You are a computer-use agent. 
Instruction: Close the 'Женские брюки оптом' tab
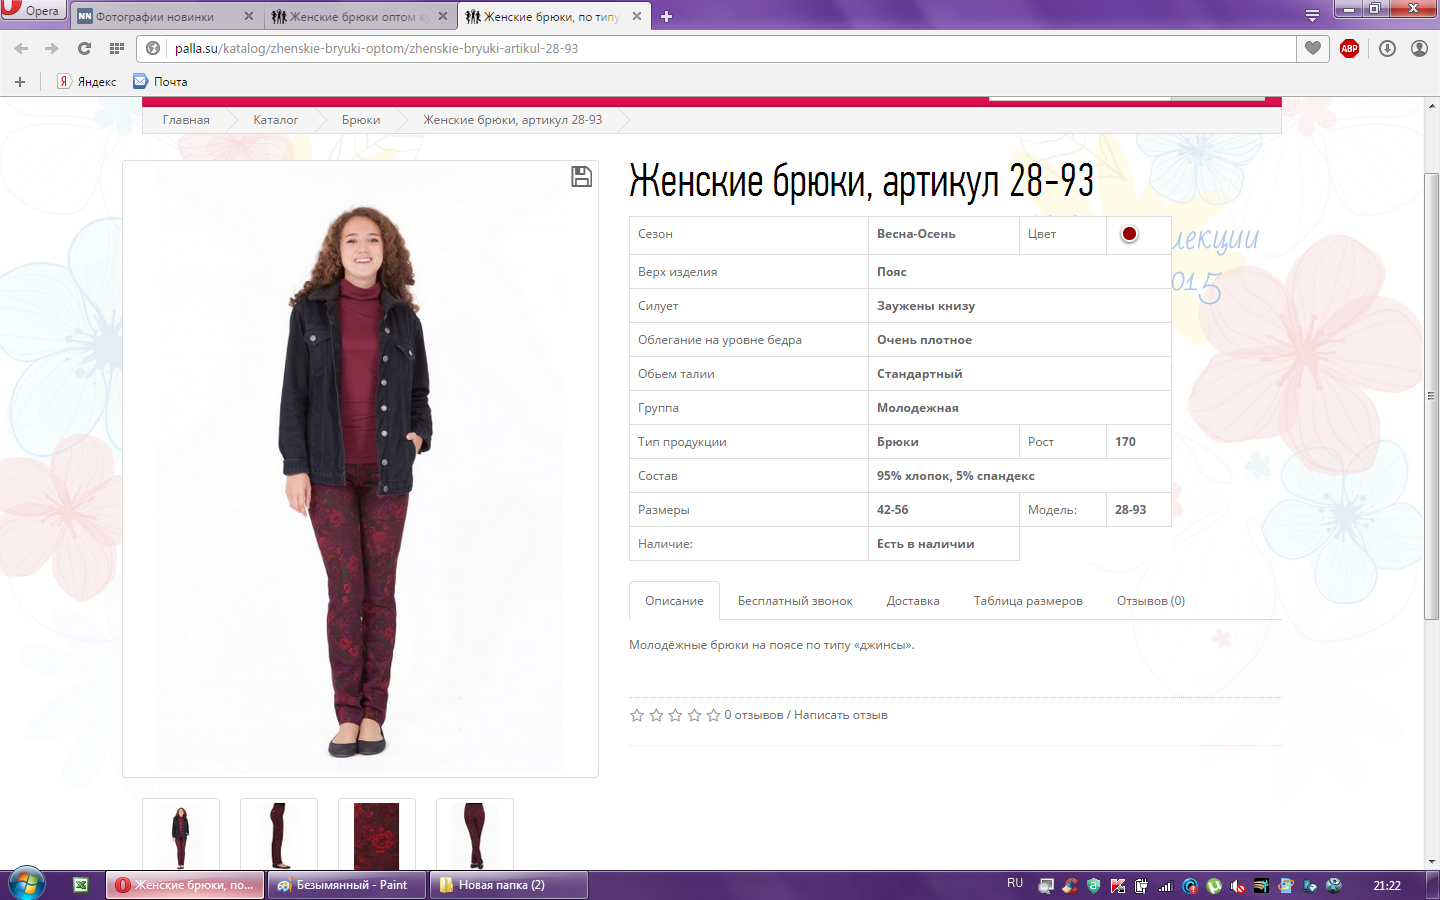click(x=443, y=16)
